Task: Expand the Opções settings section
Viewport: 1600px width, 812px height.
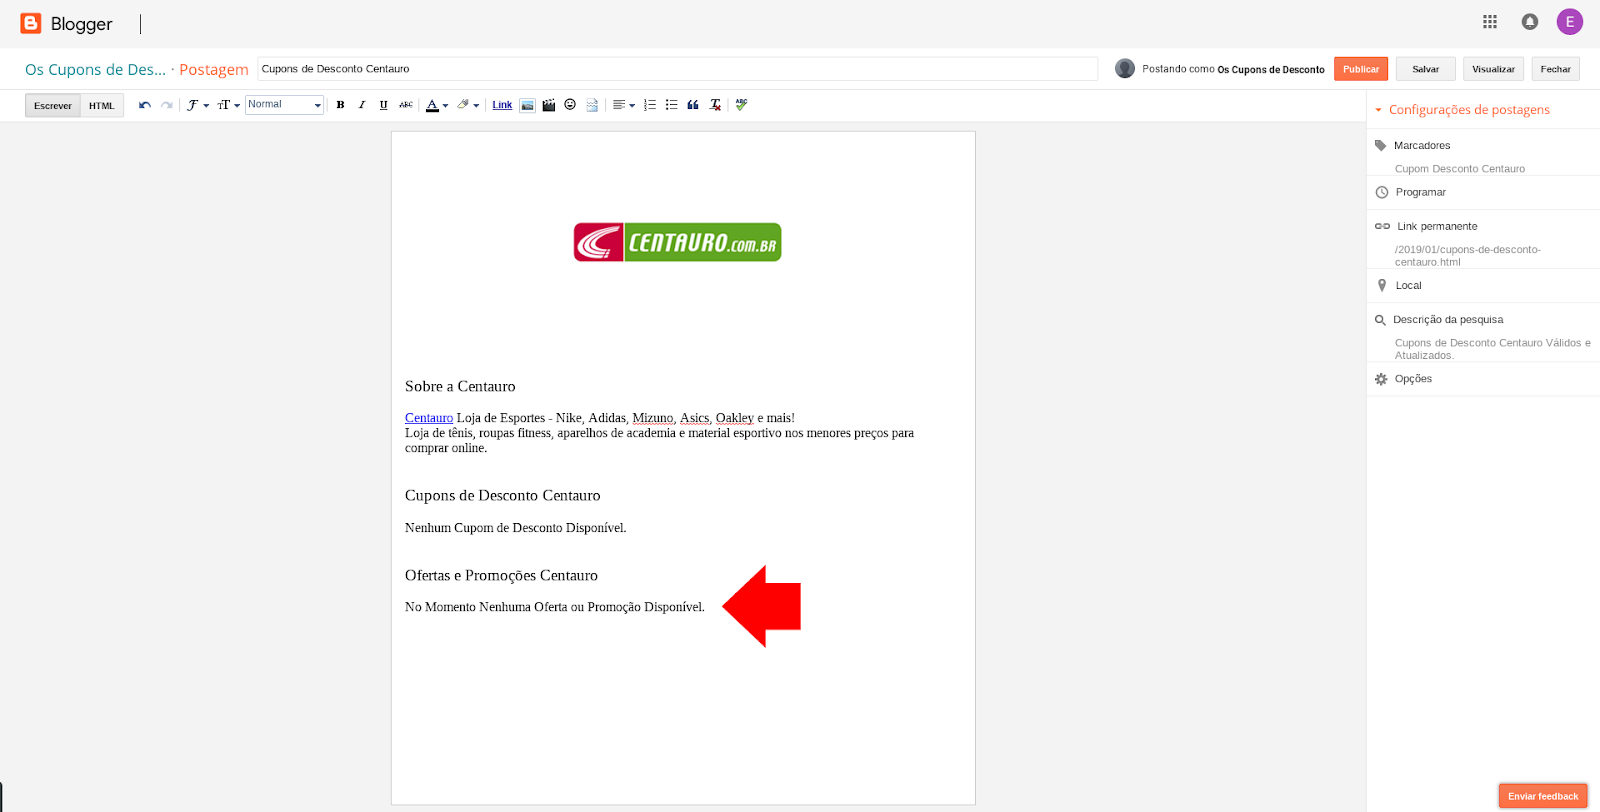Action: coord(1413,379)
